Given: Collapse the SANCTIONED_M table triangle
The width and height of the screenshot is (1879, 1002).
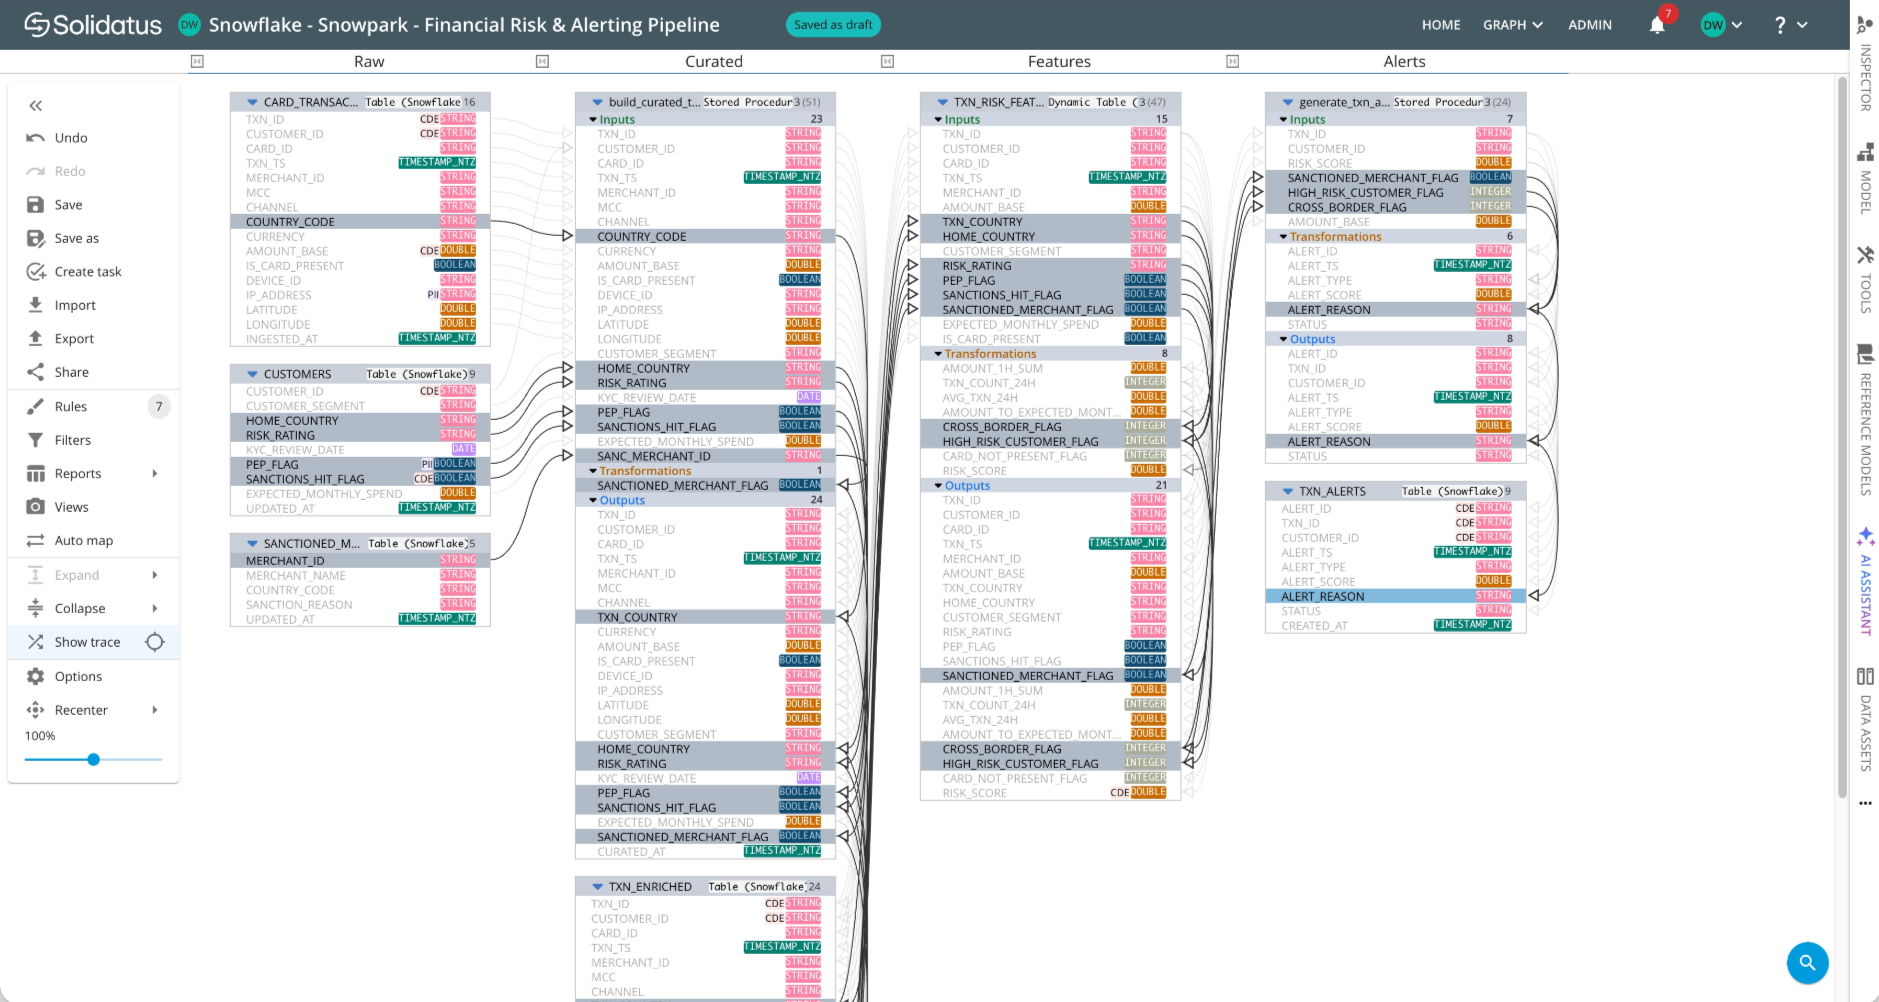Looking at the screenshot, I should click(252, 544).
